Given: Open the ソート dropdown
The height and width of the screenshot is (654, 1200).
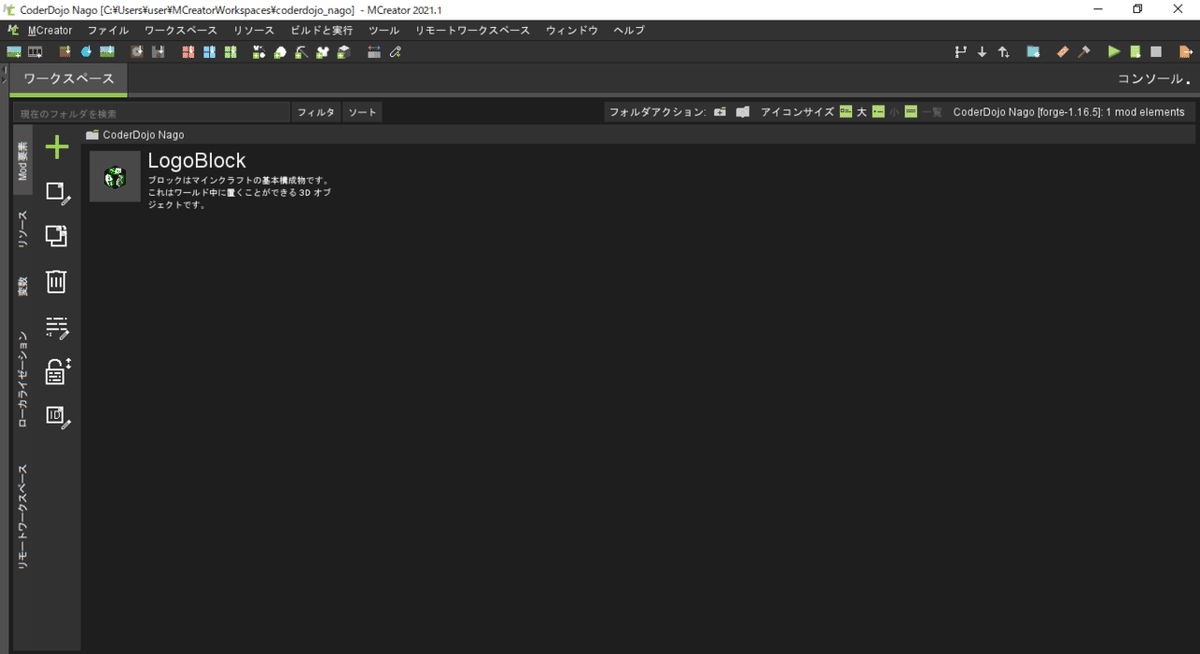Looking at the screenshot, I should click(x=361, y=112).
